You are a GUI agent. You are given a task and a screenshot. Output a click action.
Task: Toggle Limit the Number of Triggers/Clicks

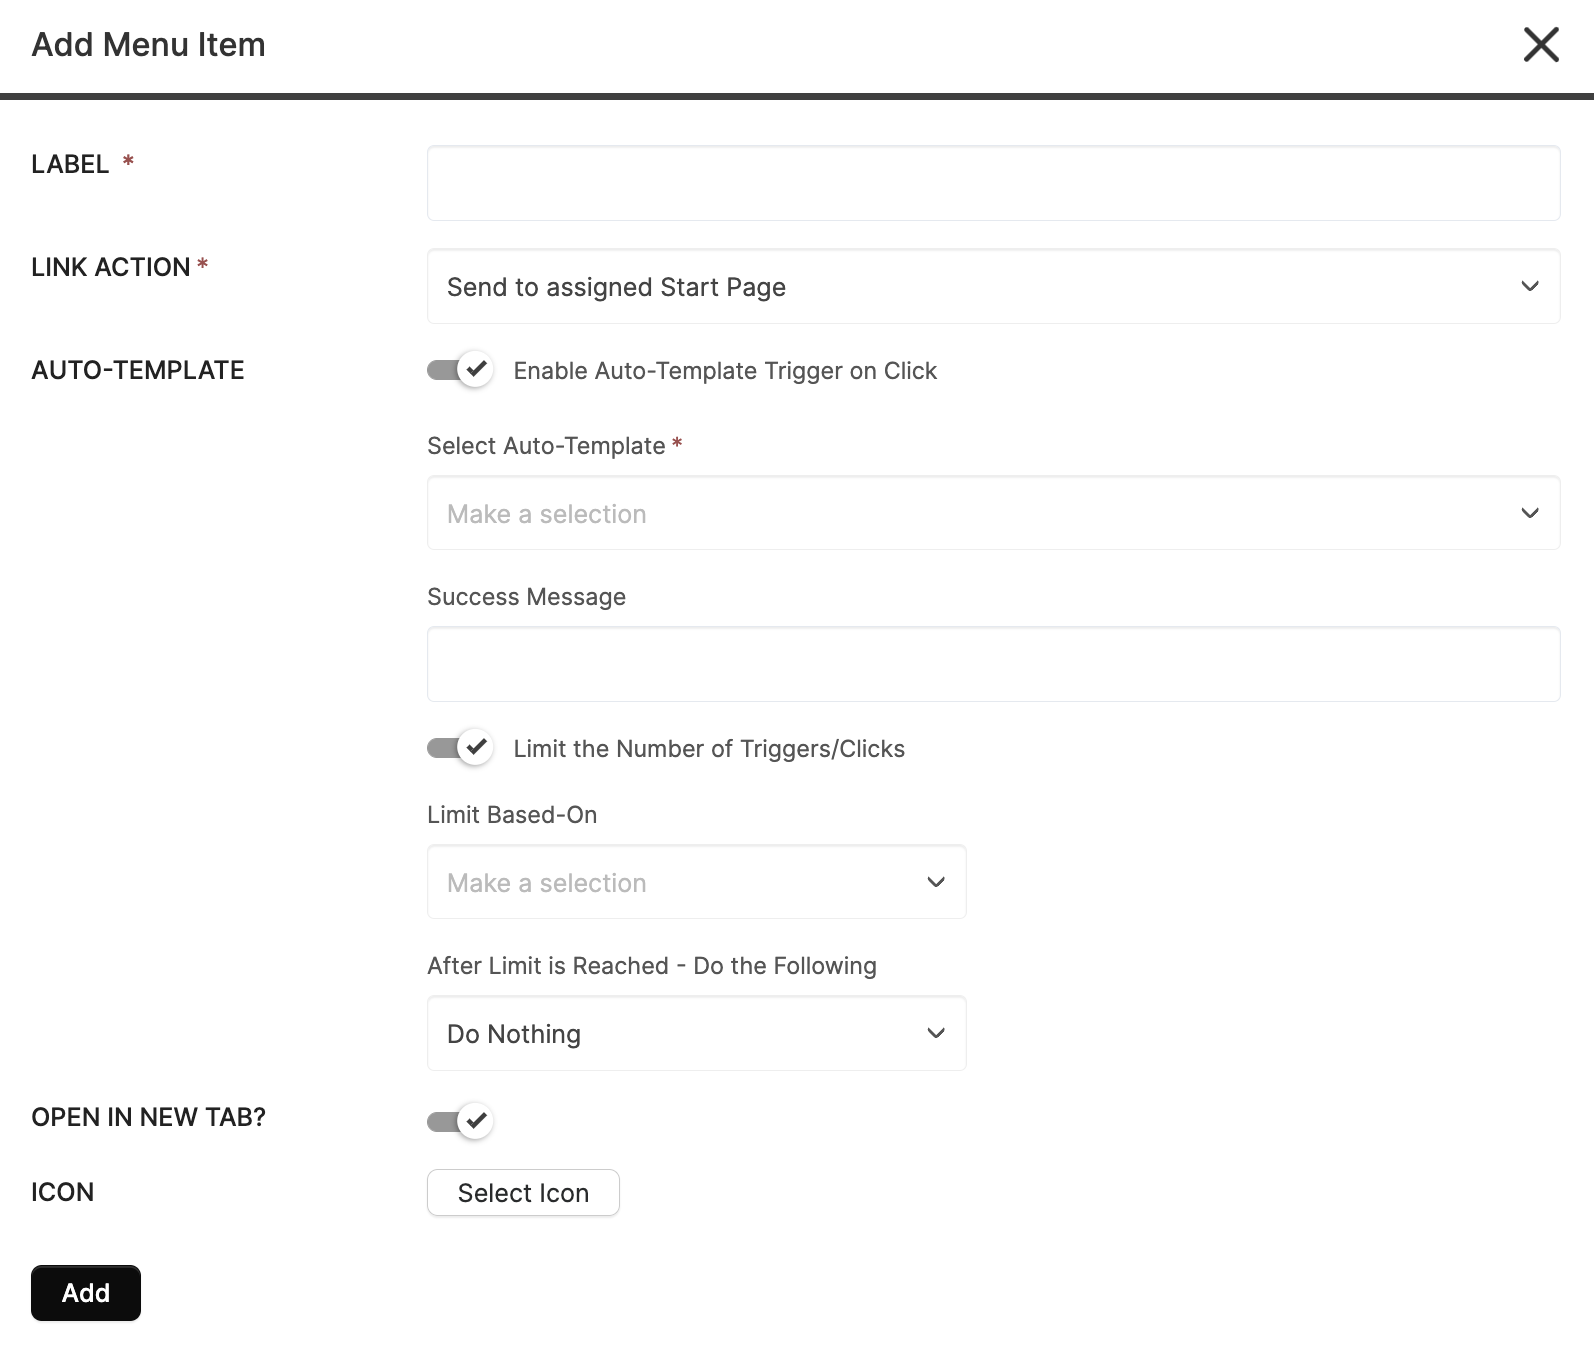pyautogui.click(x=460, y=748)
